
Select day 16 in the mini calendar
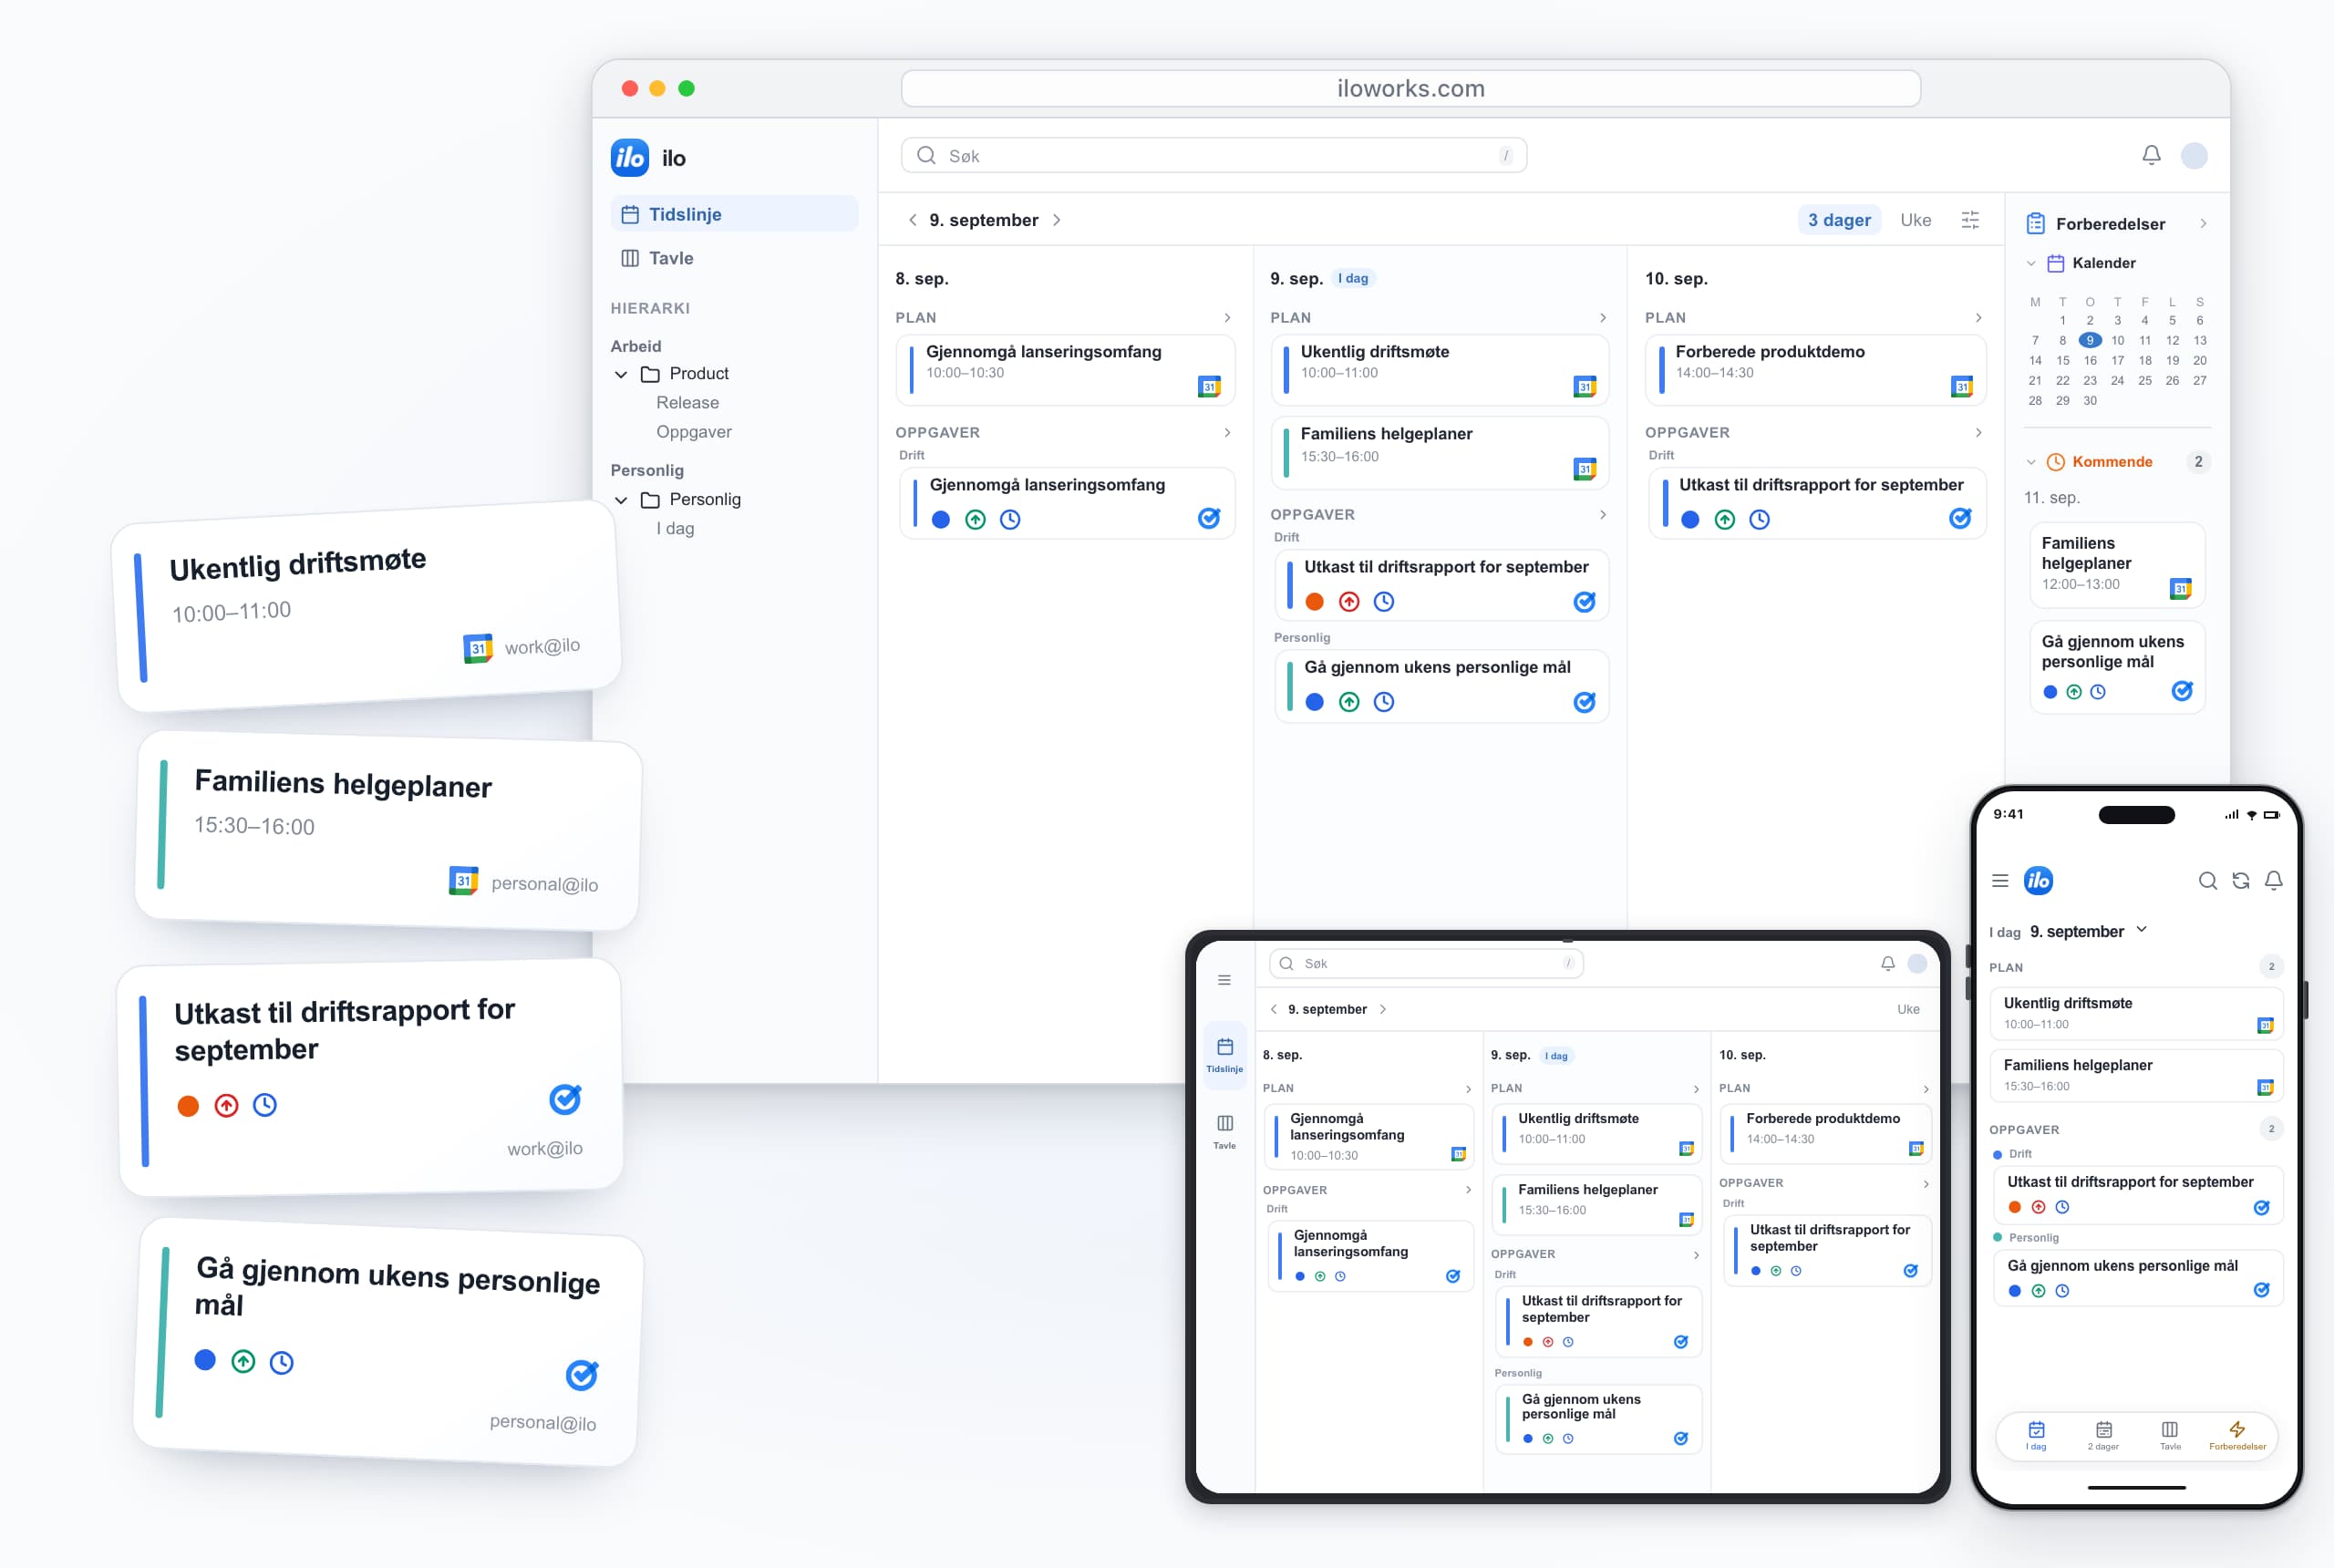[x=2089, y=360]
